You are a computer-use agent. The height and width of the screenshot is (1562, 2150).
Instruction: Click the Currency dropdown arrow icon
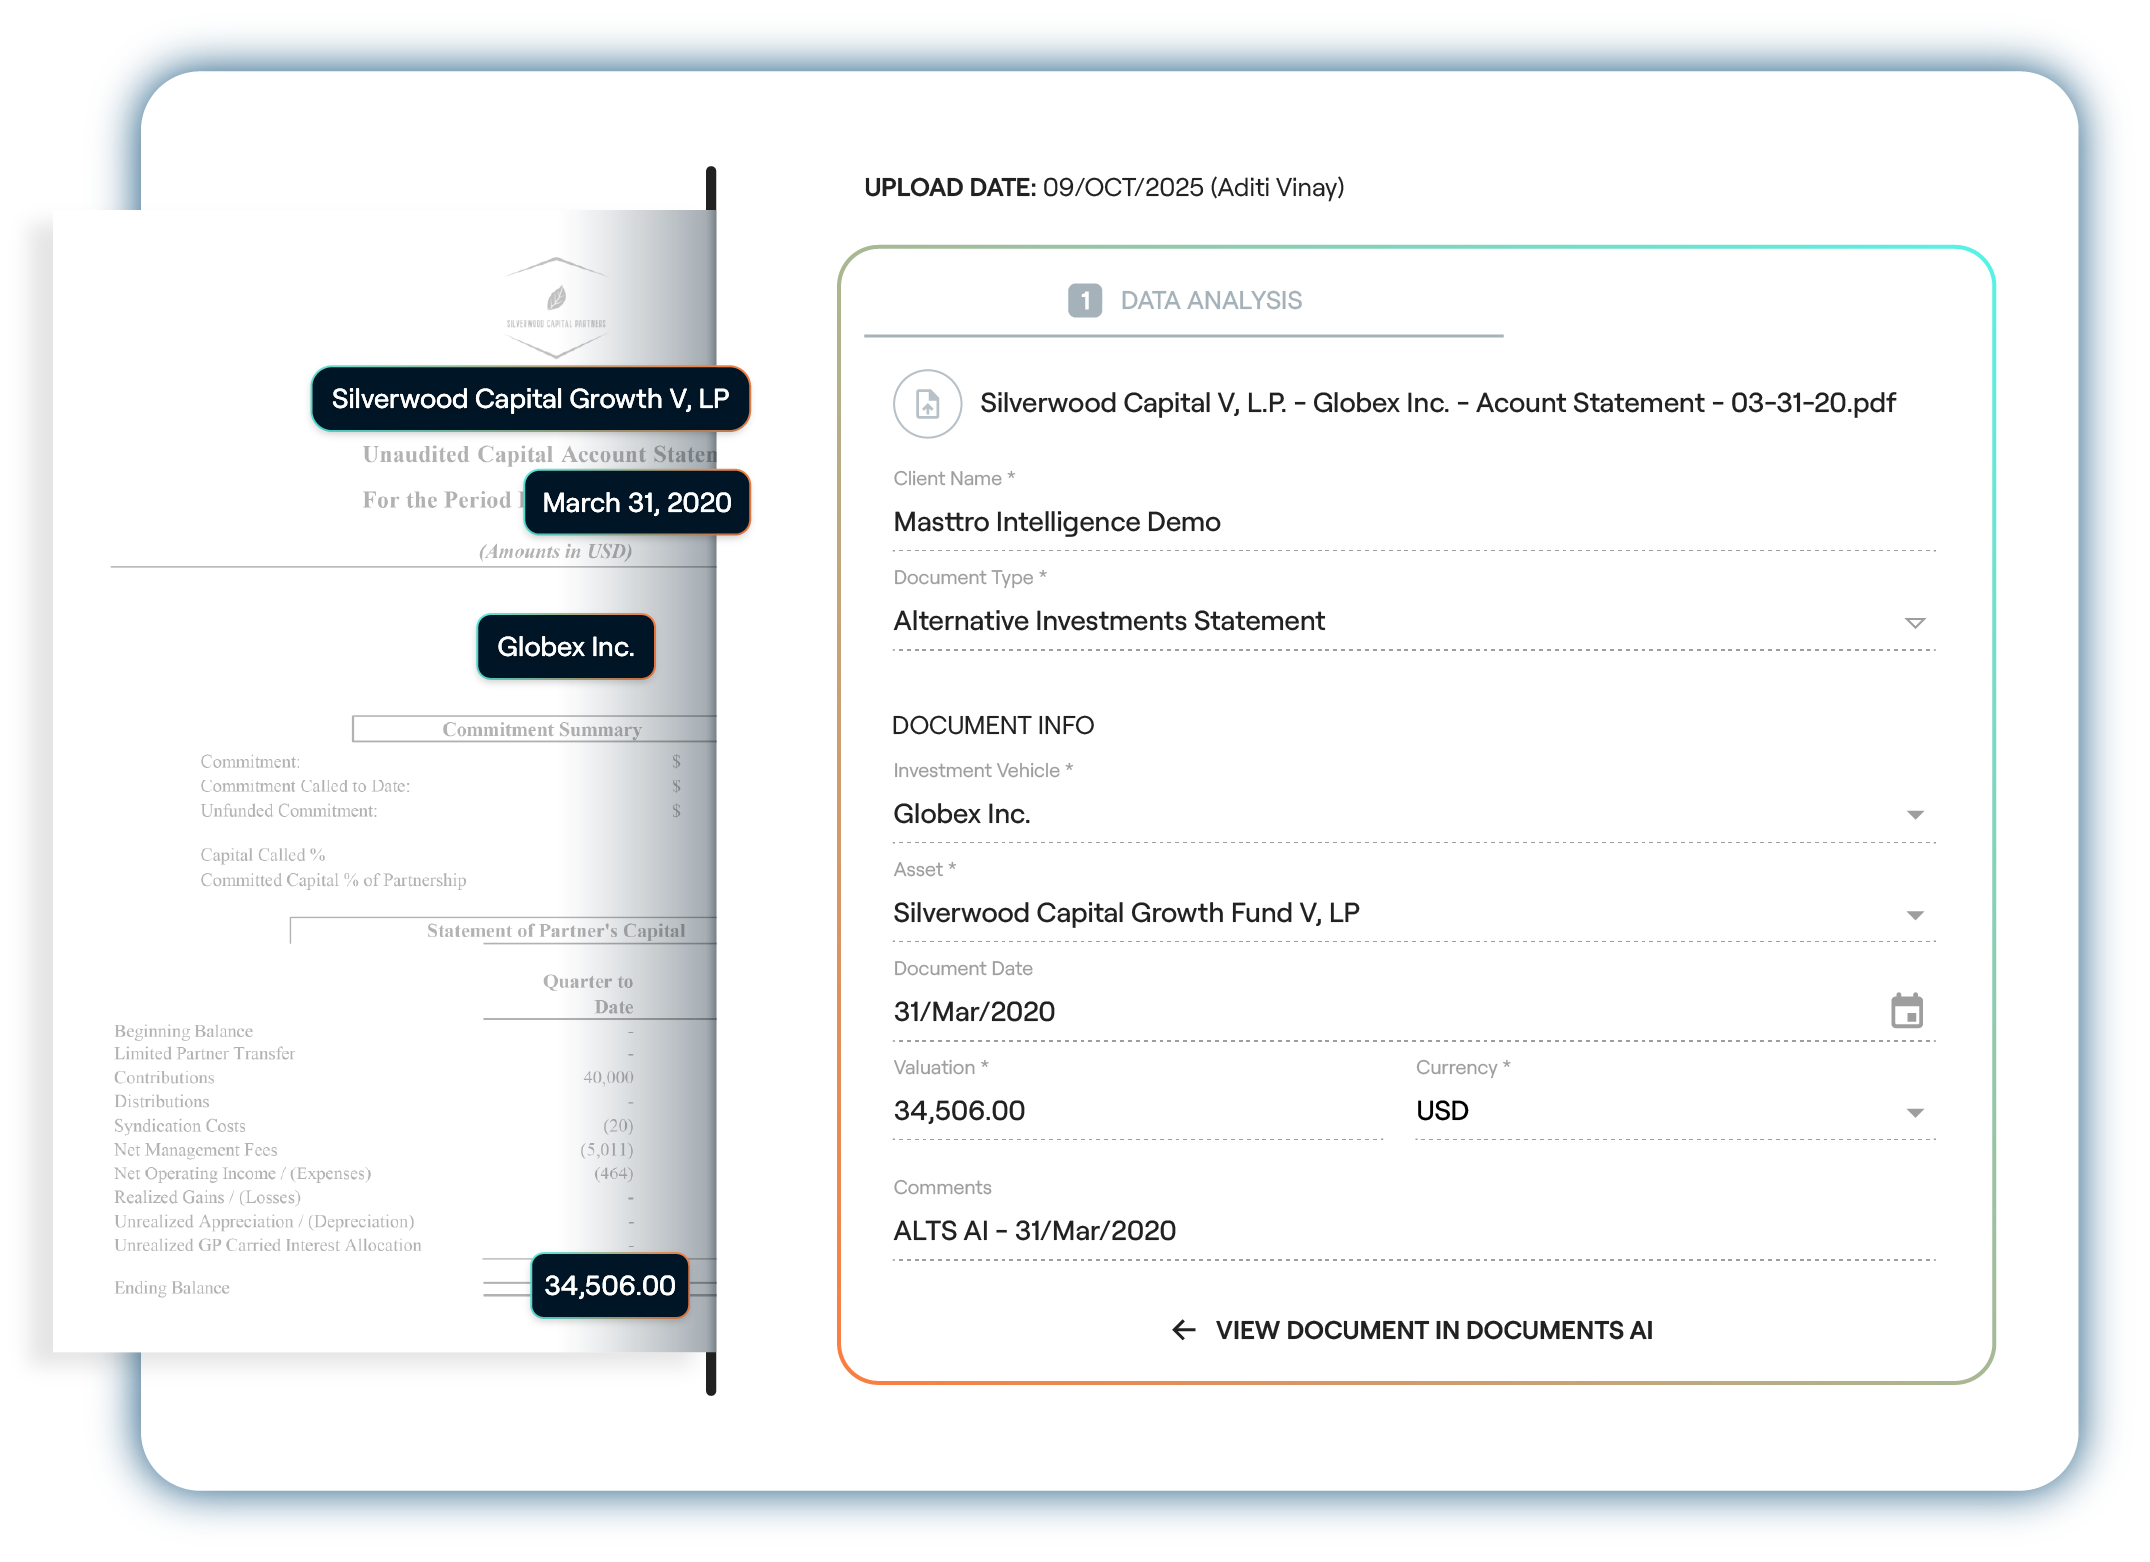1915,1111
